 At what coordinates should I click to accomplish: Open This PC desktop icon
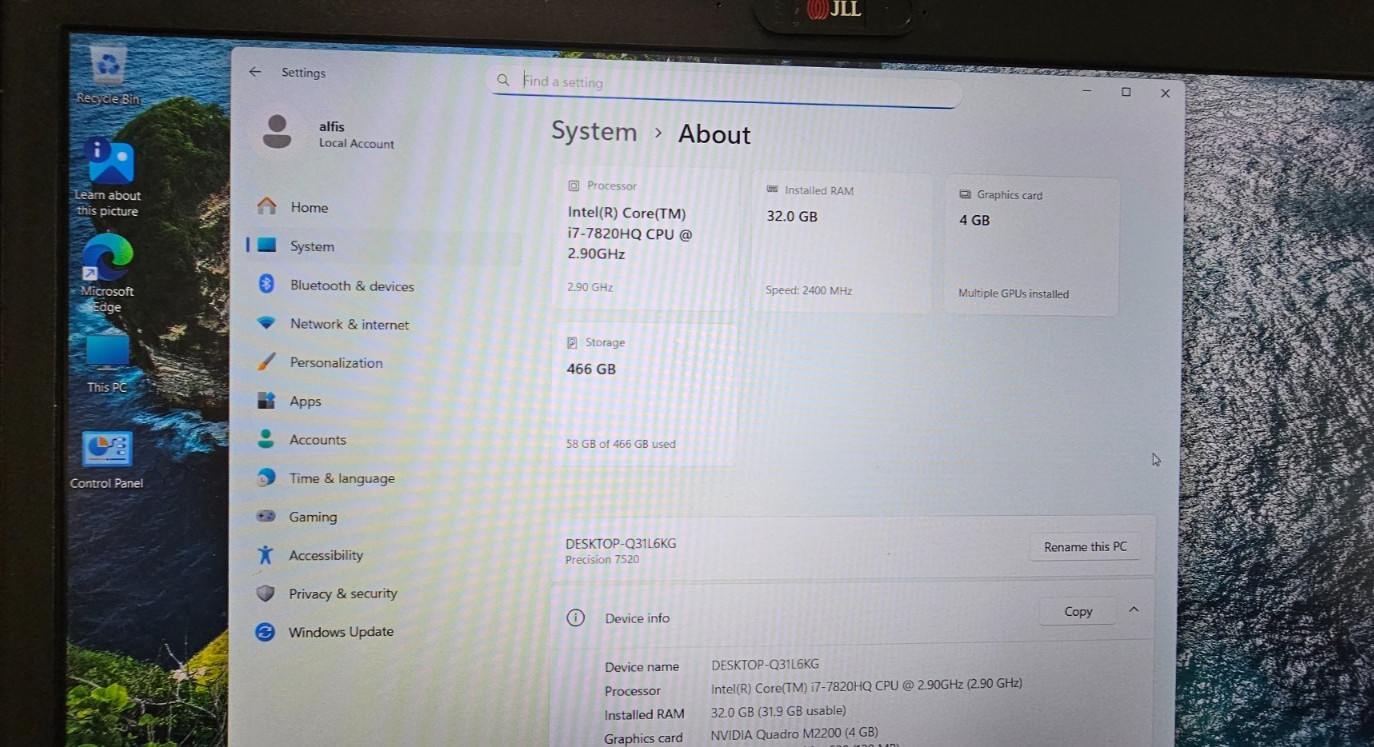coord(107,363)
